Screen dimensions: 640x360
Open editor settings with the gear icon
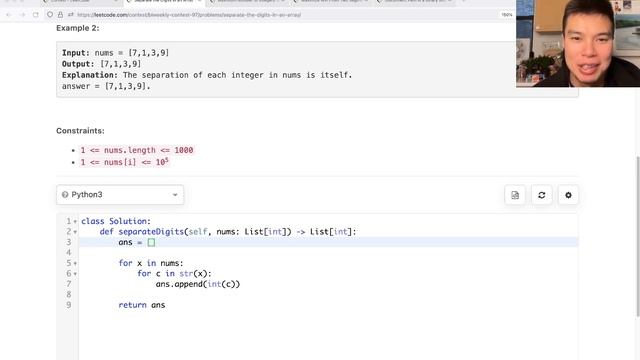coord(568,195)
